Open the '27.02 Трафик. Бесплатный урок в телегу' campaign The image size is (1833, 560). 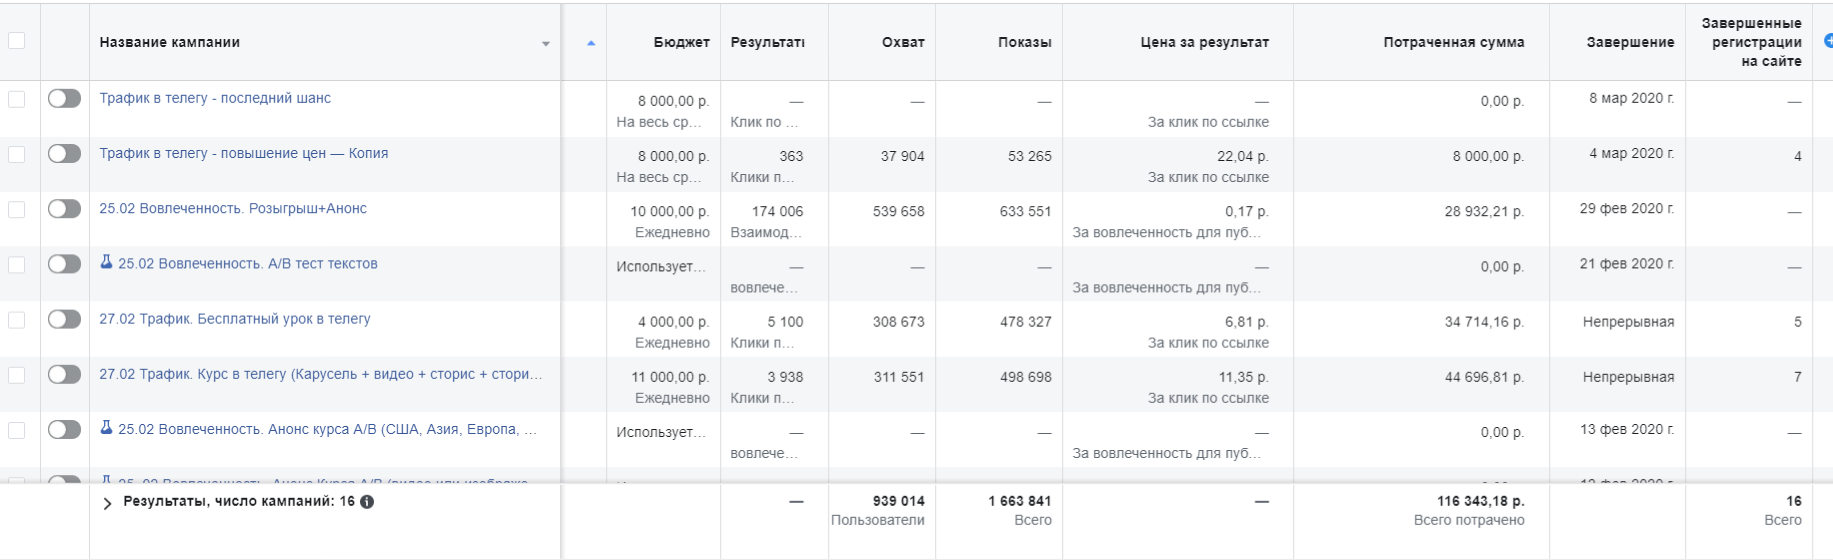click(235, 319)
